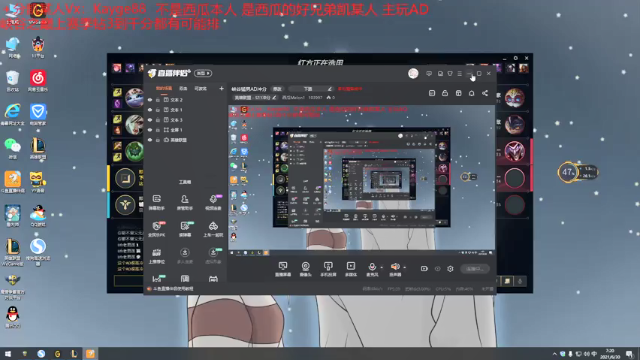This screenshot has height=360, width=640.
Task: Open the hamburger menu in the Douyu title bar
Action: coord(460,73)
